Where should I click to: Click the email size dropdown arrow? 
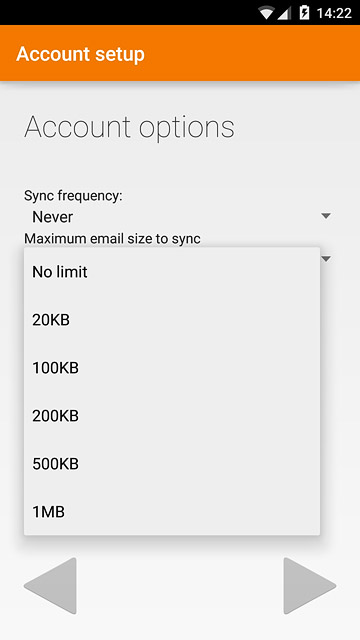(326, 259)
